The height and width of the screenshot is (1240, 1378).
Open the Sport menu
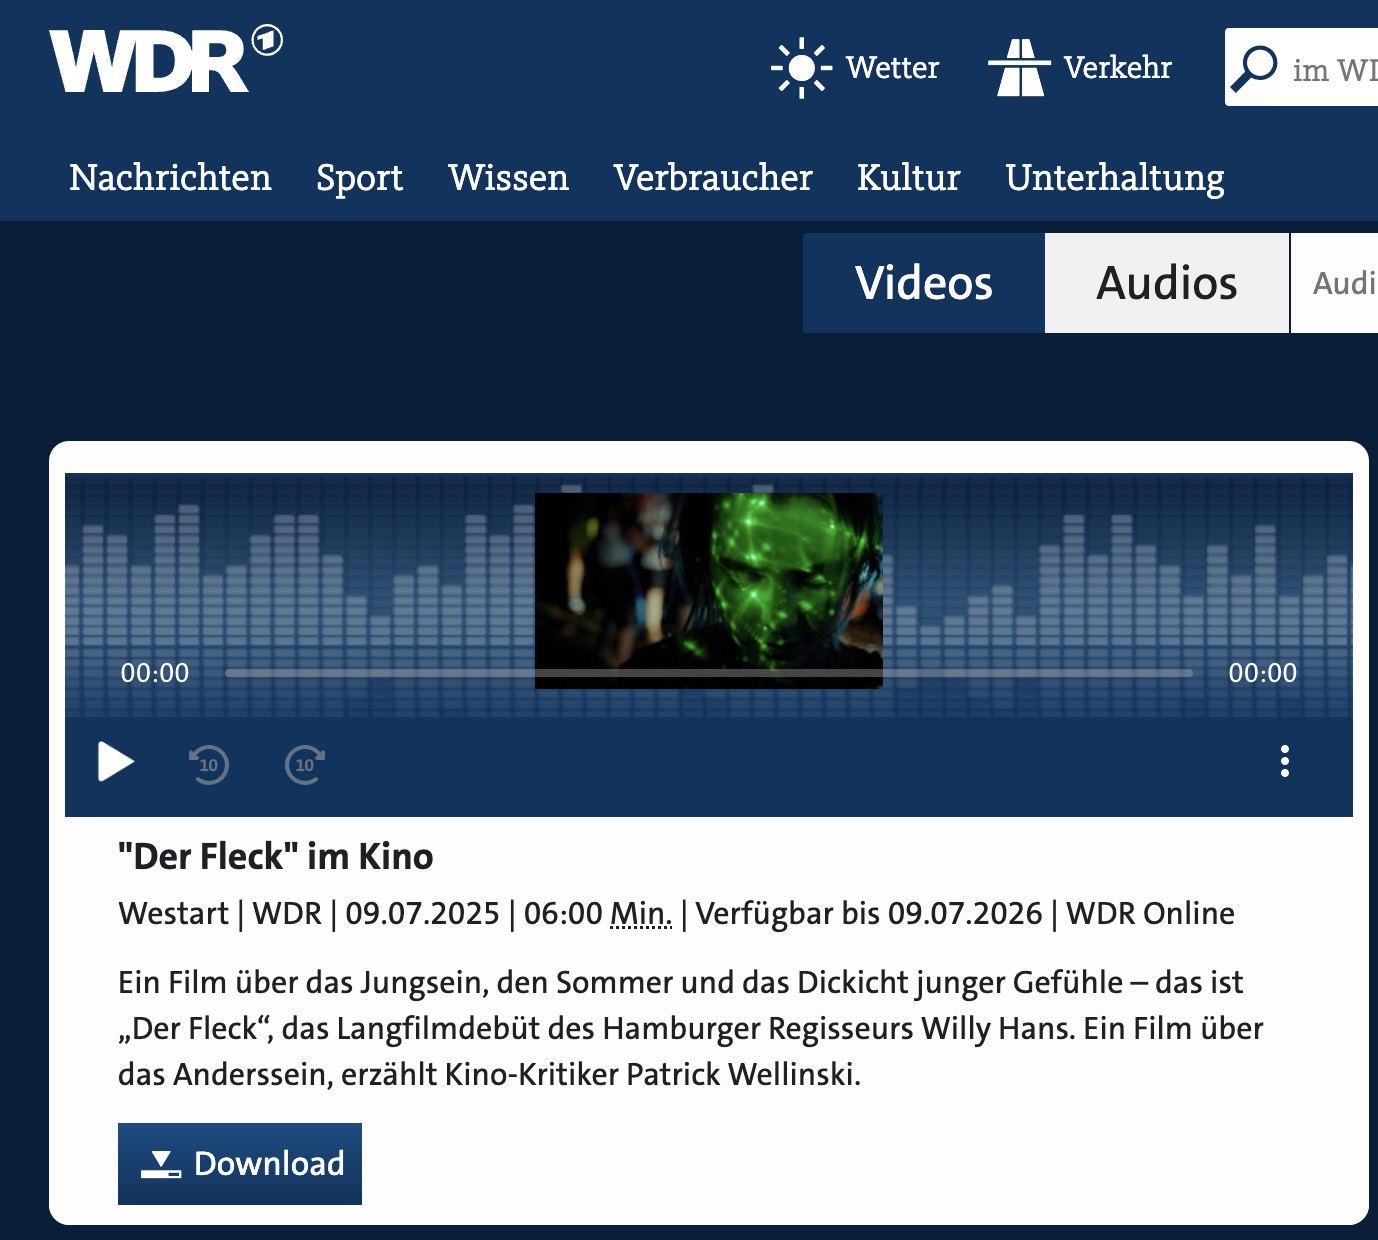click(359, 178)
